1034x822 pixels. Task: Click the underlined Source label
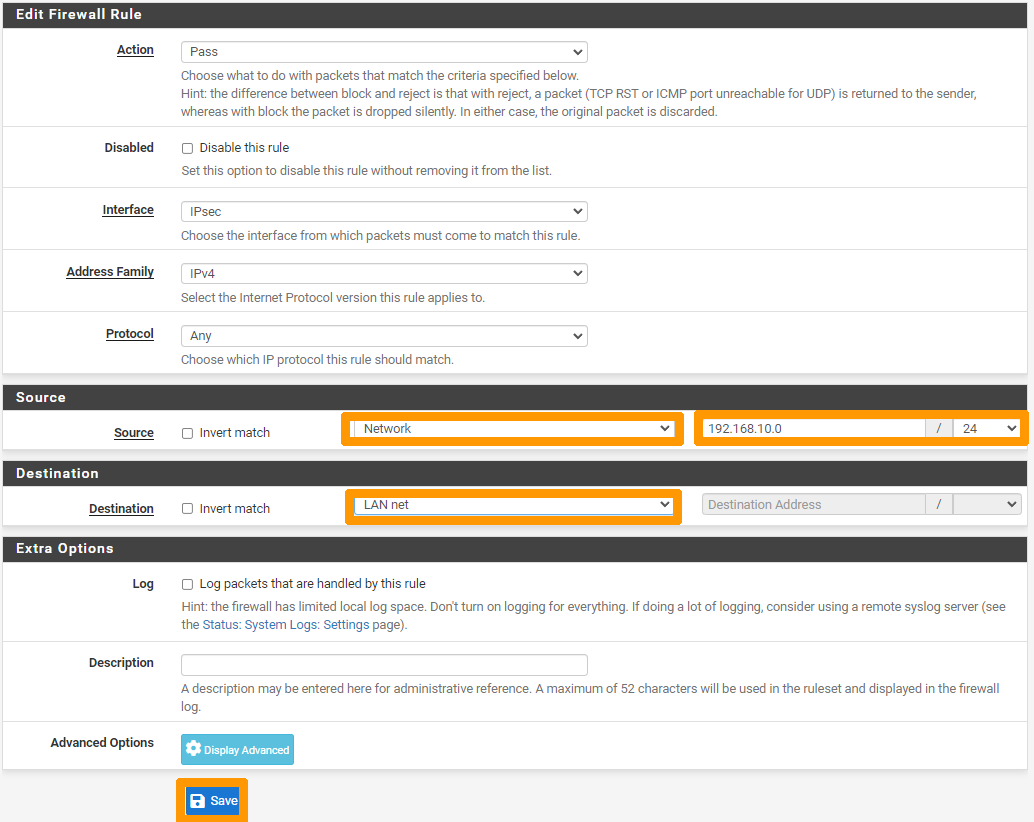pos(134,433)
